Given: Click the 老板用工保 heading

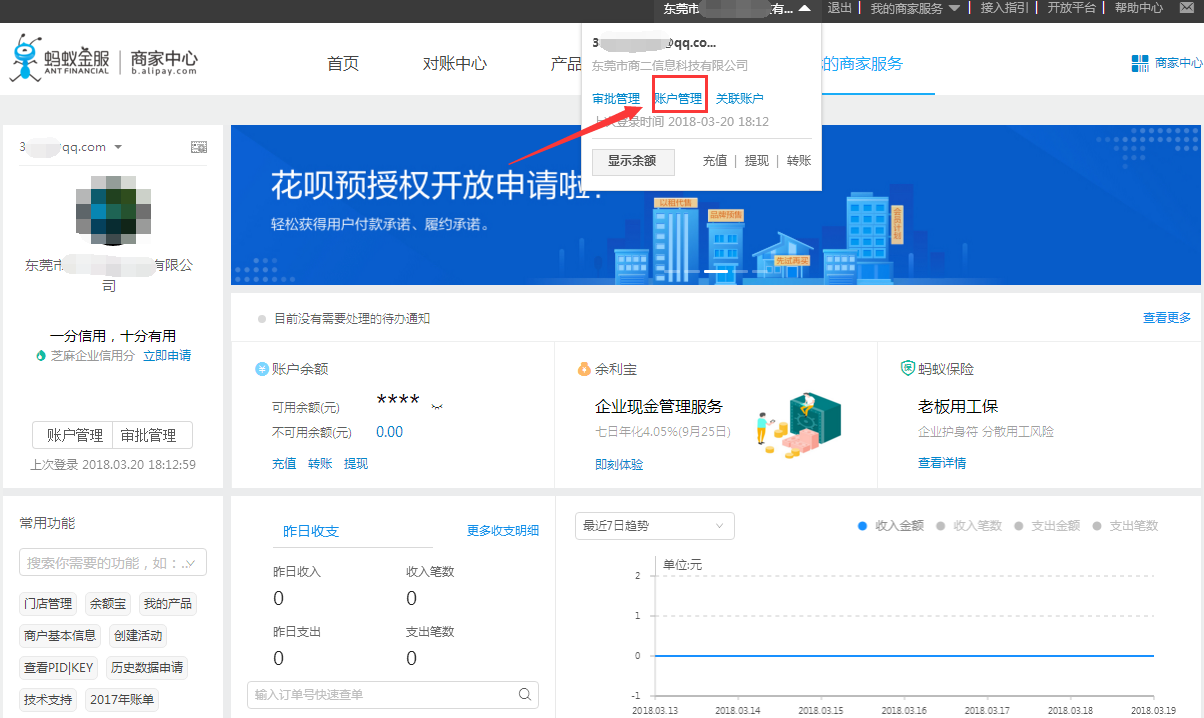Looking at the screenshot, I should click(x=958, y=407).
